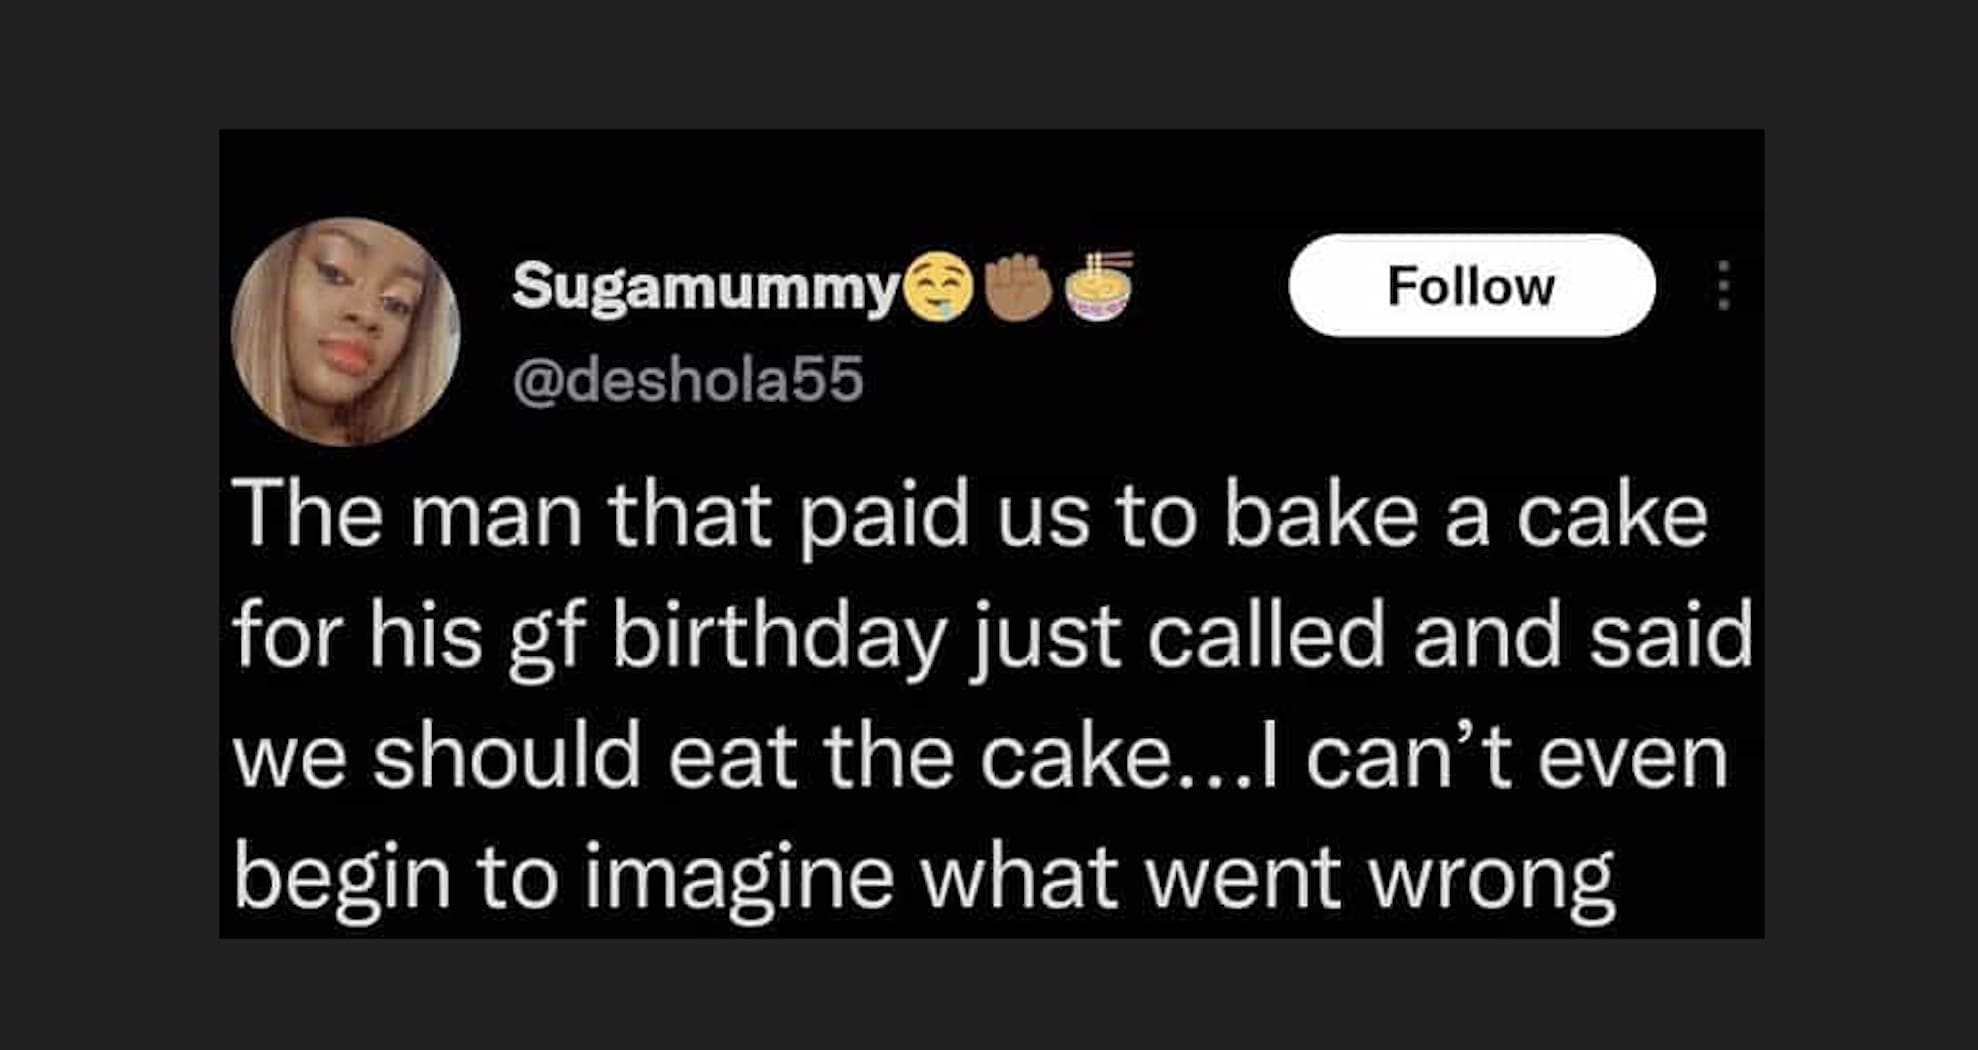This screenshot has width=1978, height=1050.
Task: Click the word "paid" in the tweet
Action: click(x=883, y=517)
